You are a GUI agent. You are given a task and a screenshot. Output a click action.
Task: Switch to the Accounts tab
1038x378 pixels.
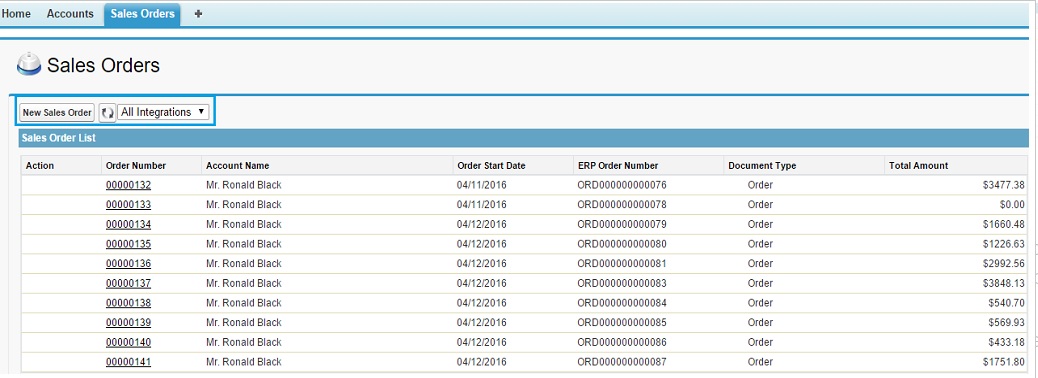point(70,13)
